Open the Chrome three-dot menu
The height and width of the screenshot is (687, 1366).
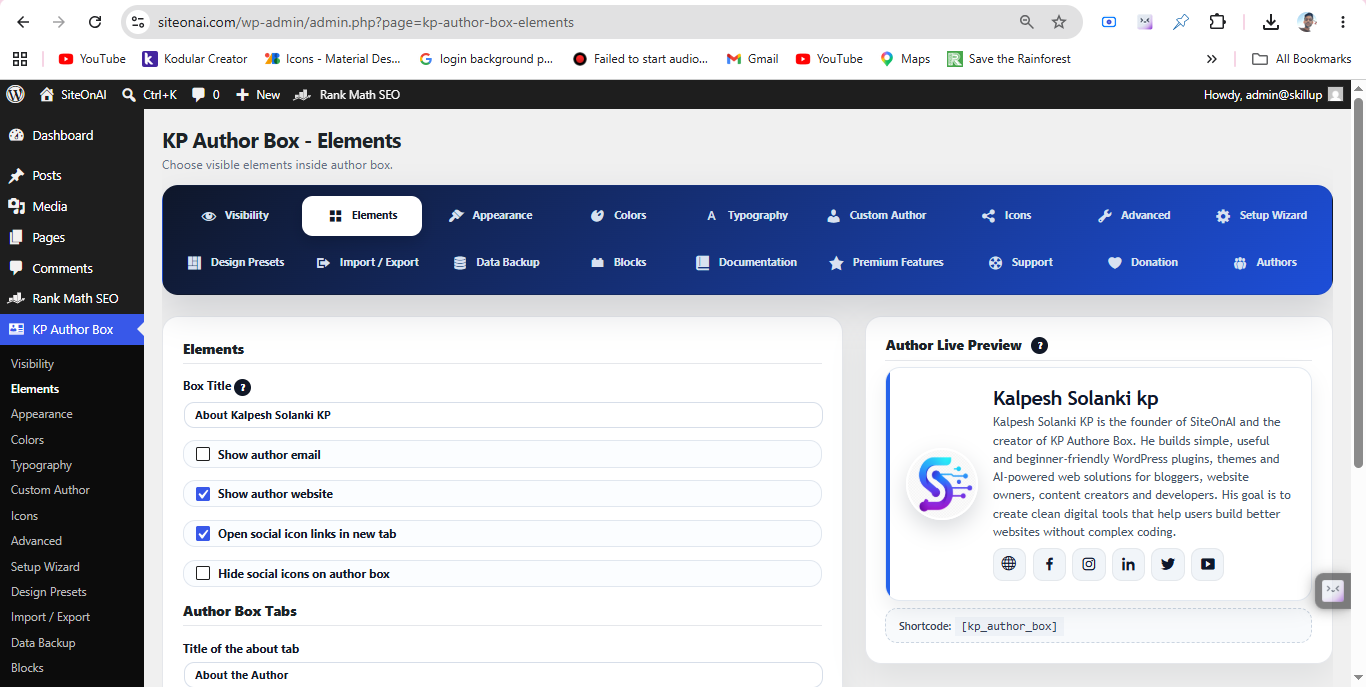point(1343,22)
